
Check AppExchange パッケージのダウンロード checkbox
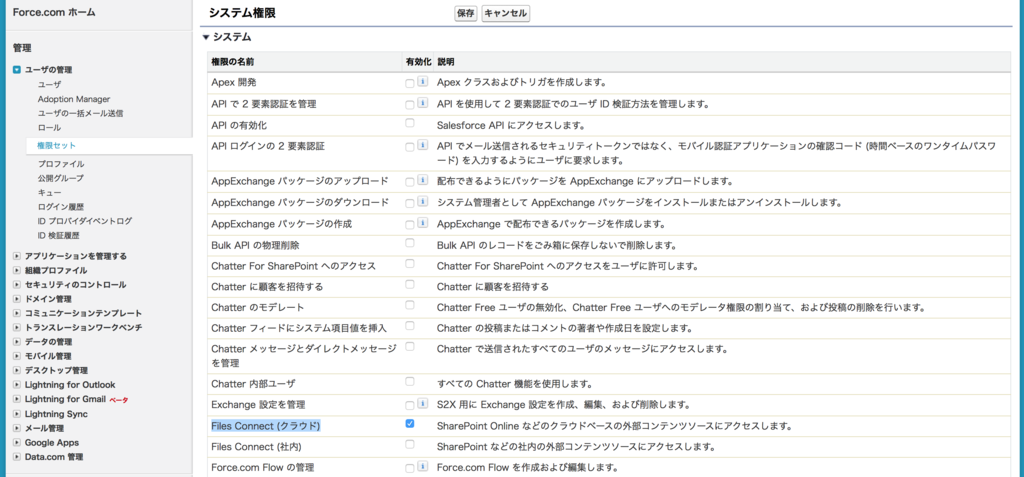click(409, 203)
